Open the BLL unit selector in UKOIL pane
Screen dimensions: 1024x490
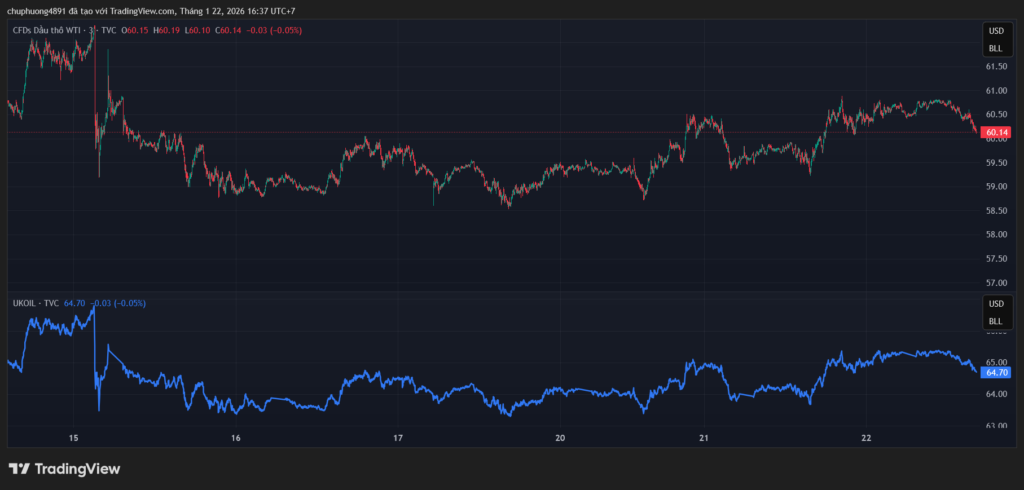point(995,321)
